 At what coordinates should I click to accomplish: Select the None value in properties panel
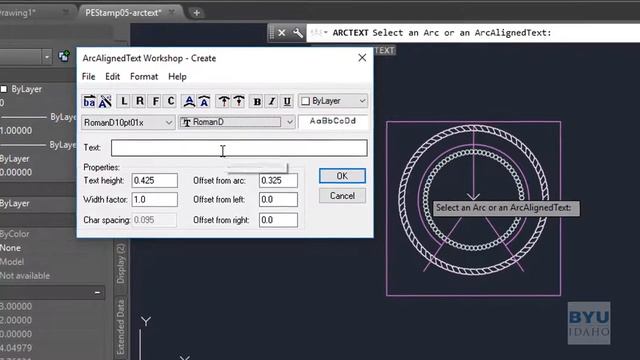click(x=10, y=248)
